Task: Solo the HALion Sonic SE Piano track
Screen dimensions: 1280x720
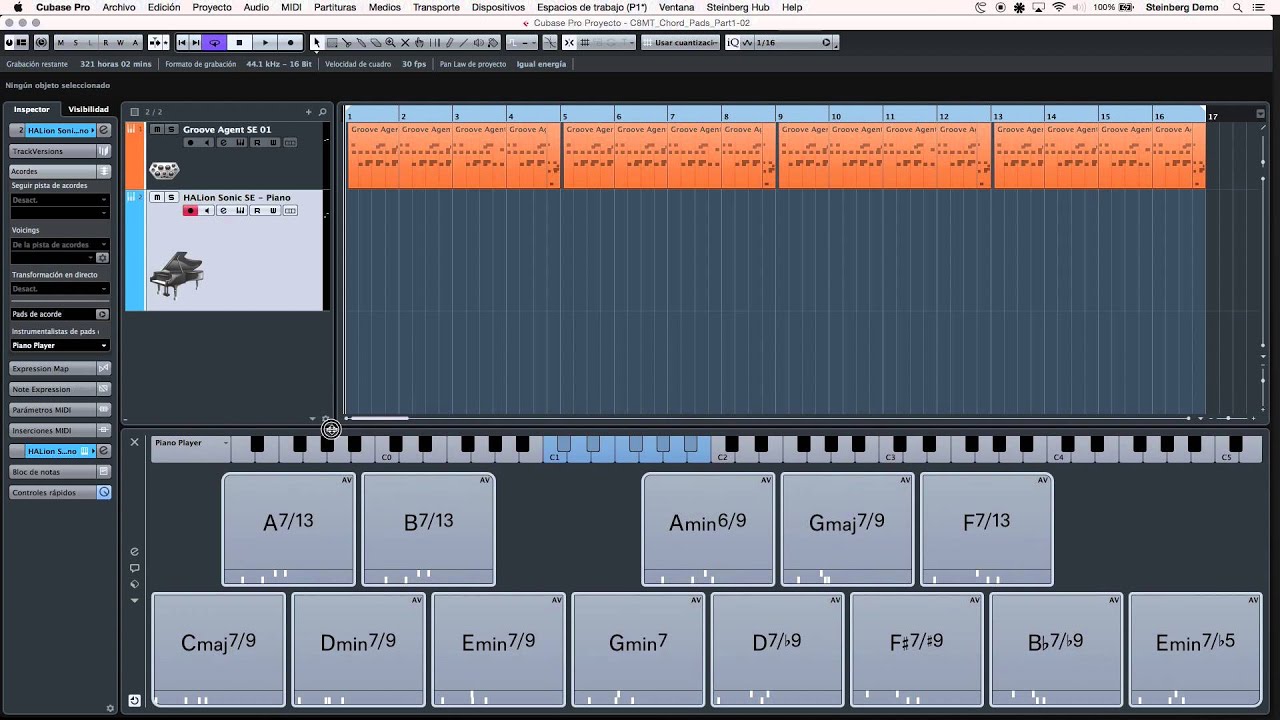Action: click(171, 197)
